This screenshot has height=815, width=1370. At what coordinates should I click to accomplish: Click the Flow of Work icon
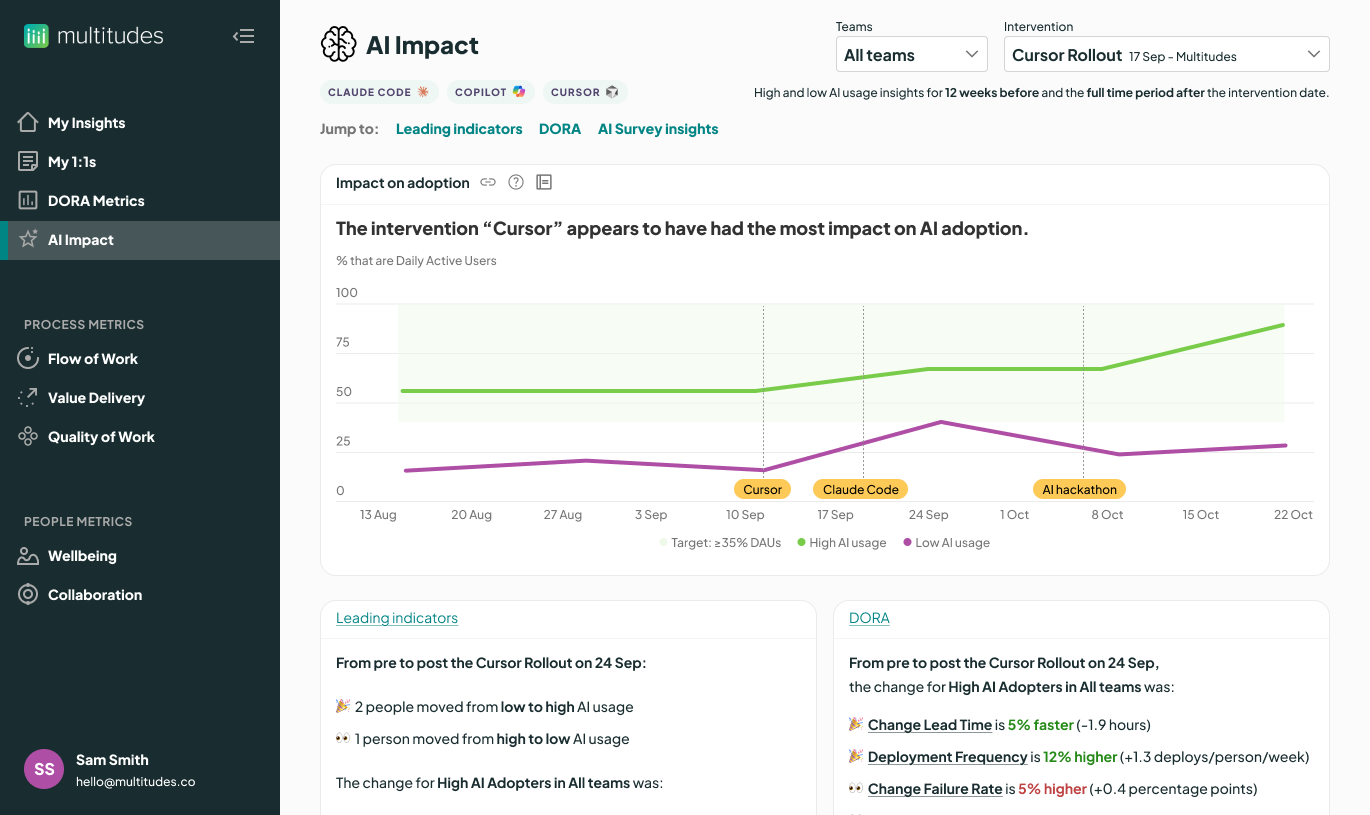point(28,358)
